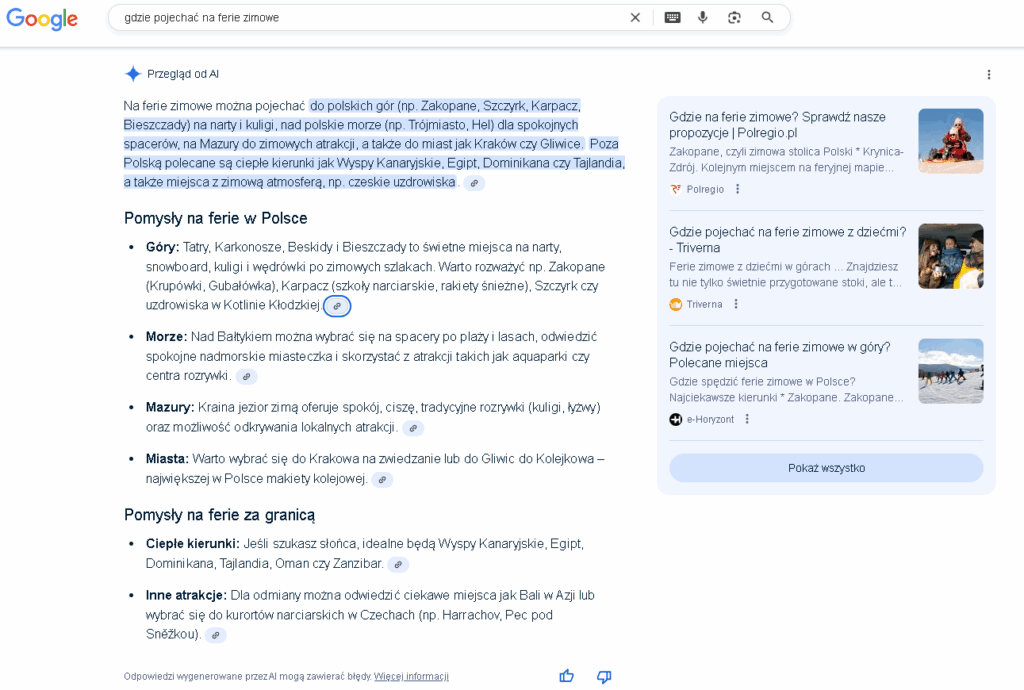This screenshot has width=1024, height=690.
Task: Open the 'Więcej informacji' link
Action: [411, 676]
